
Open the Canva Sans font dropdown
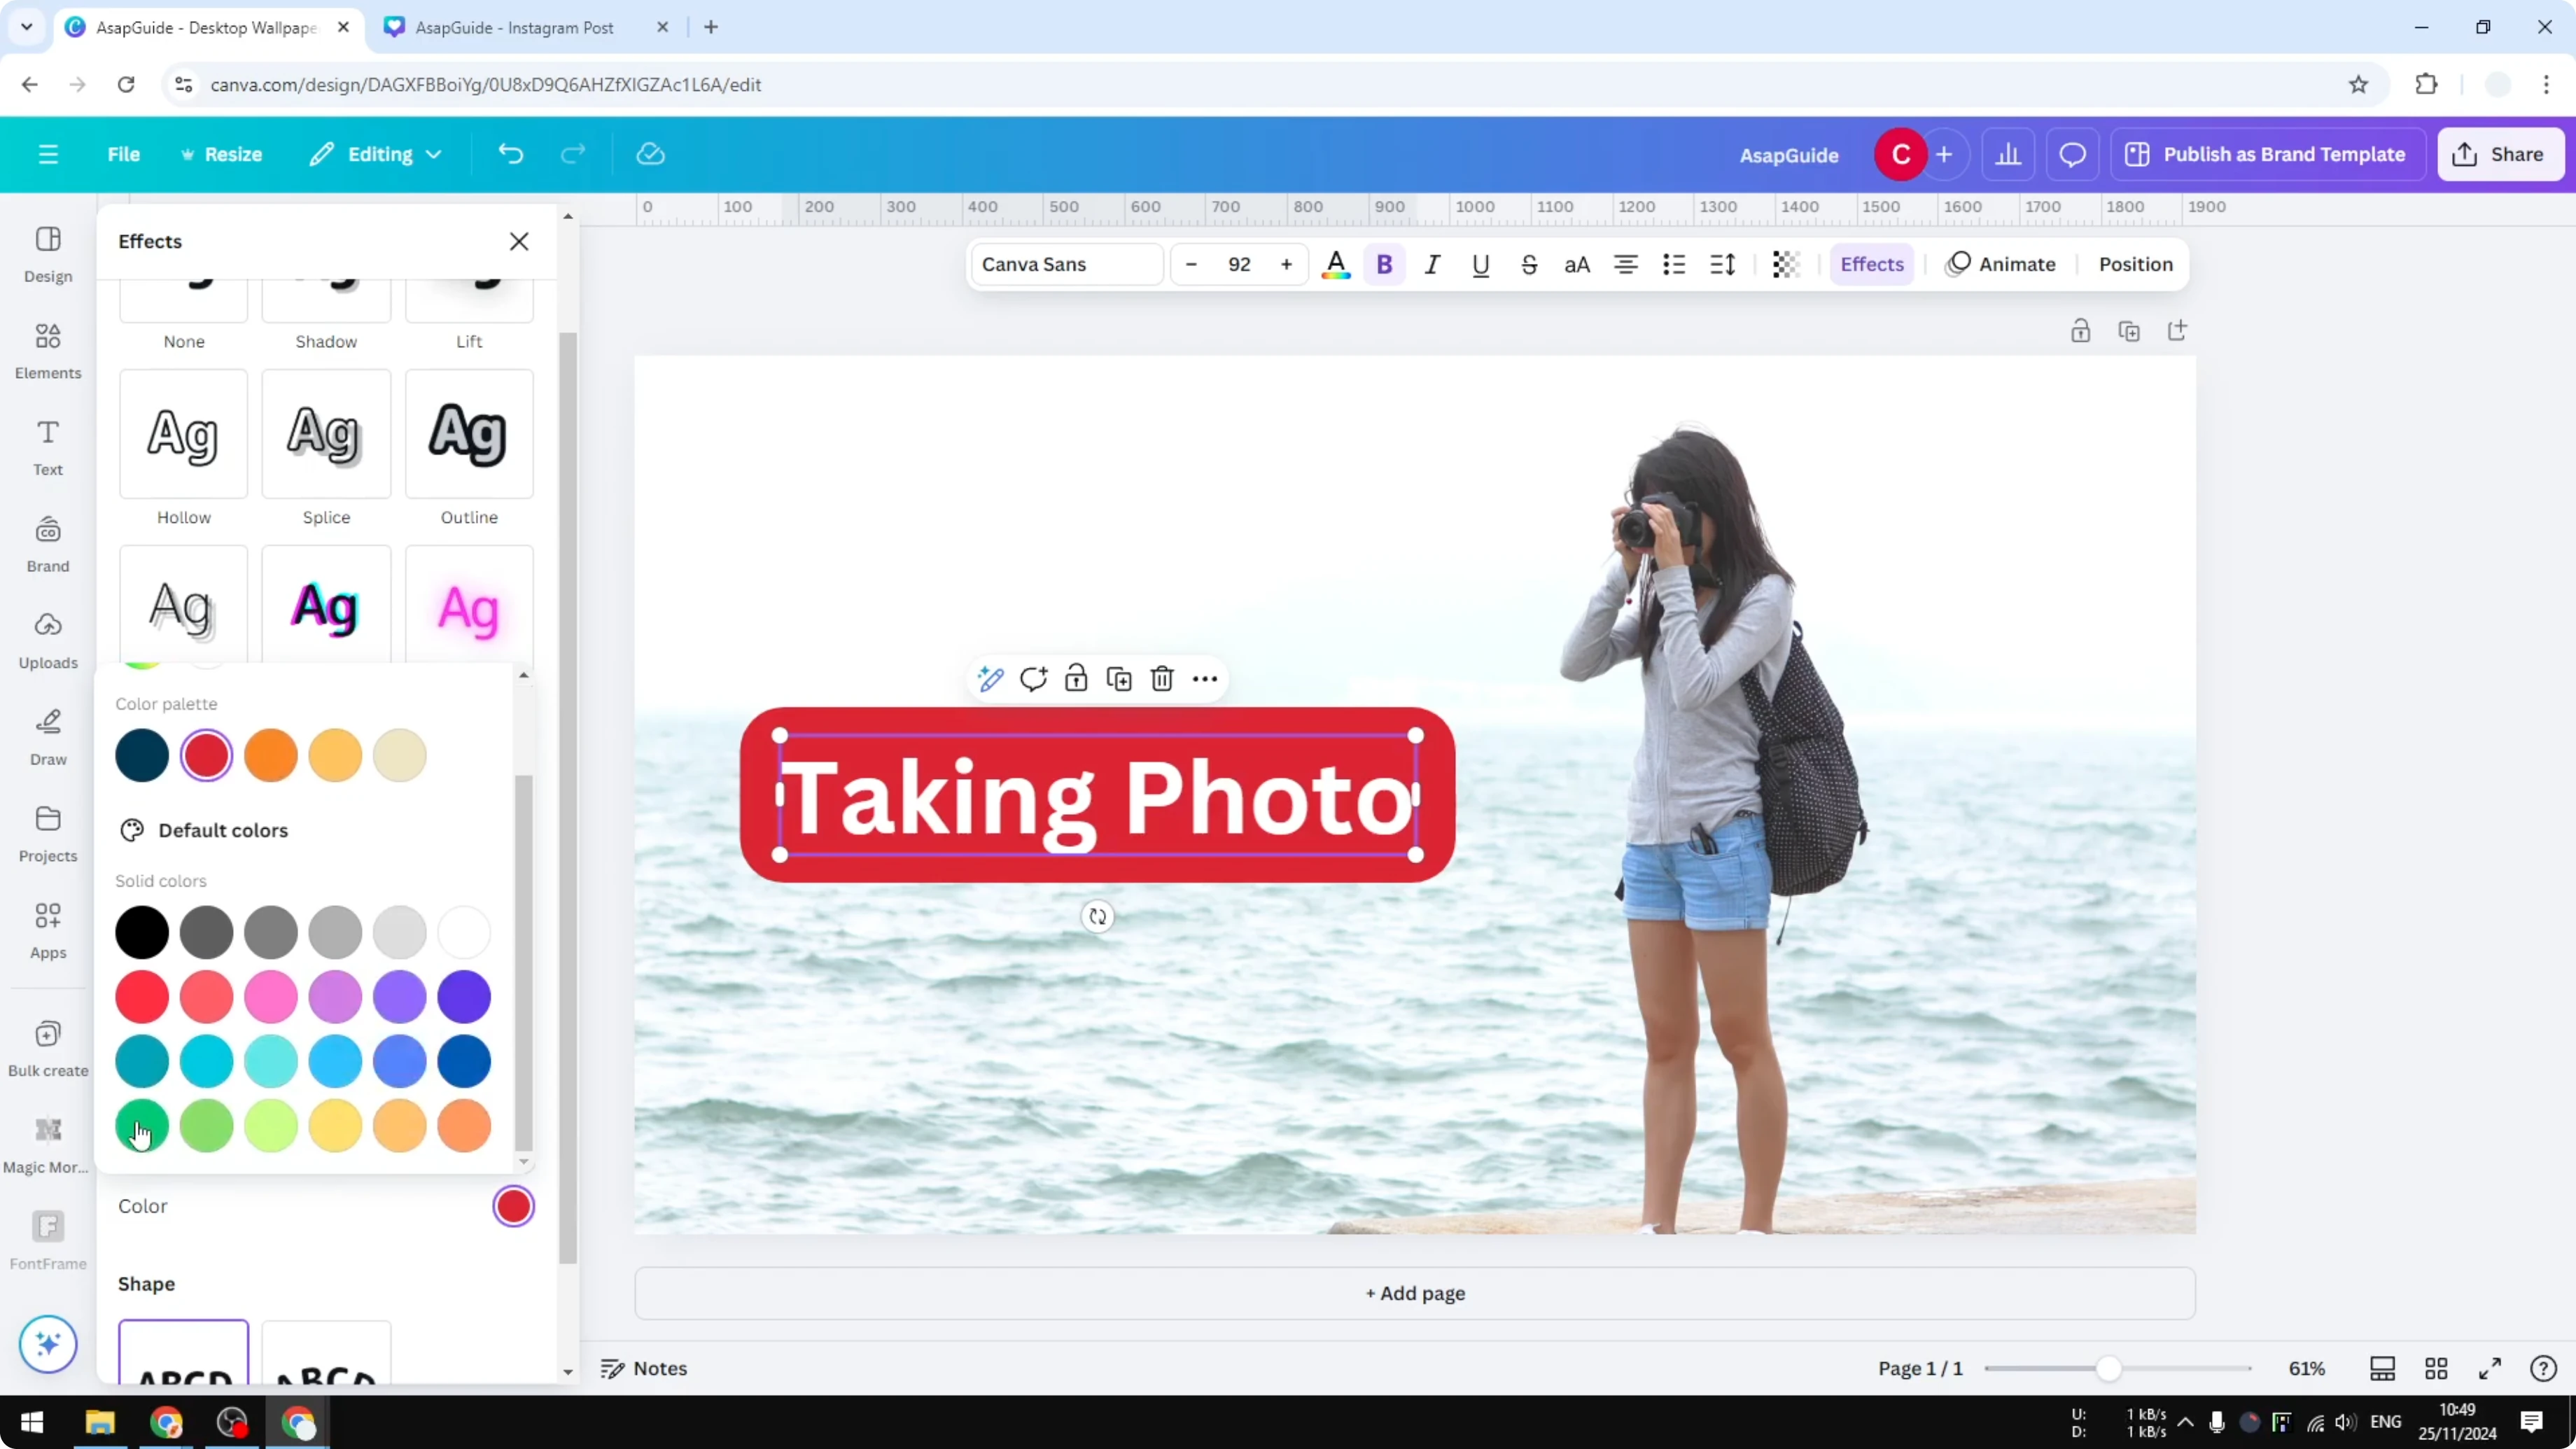(1064, 264)
